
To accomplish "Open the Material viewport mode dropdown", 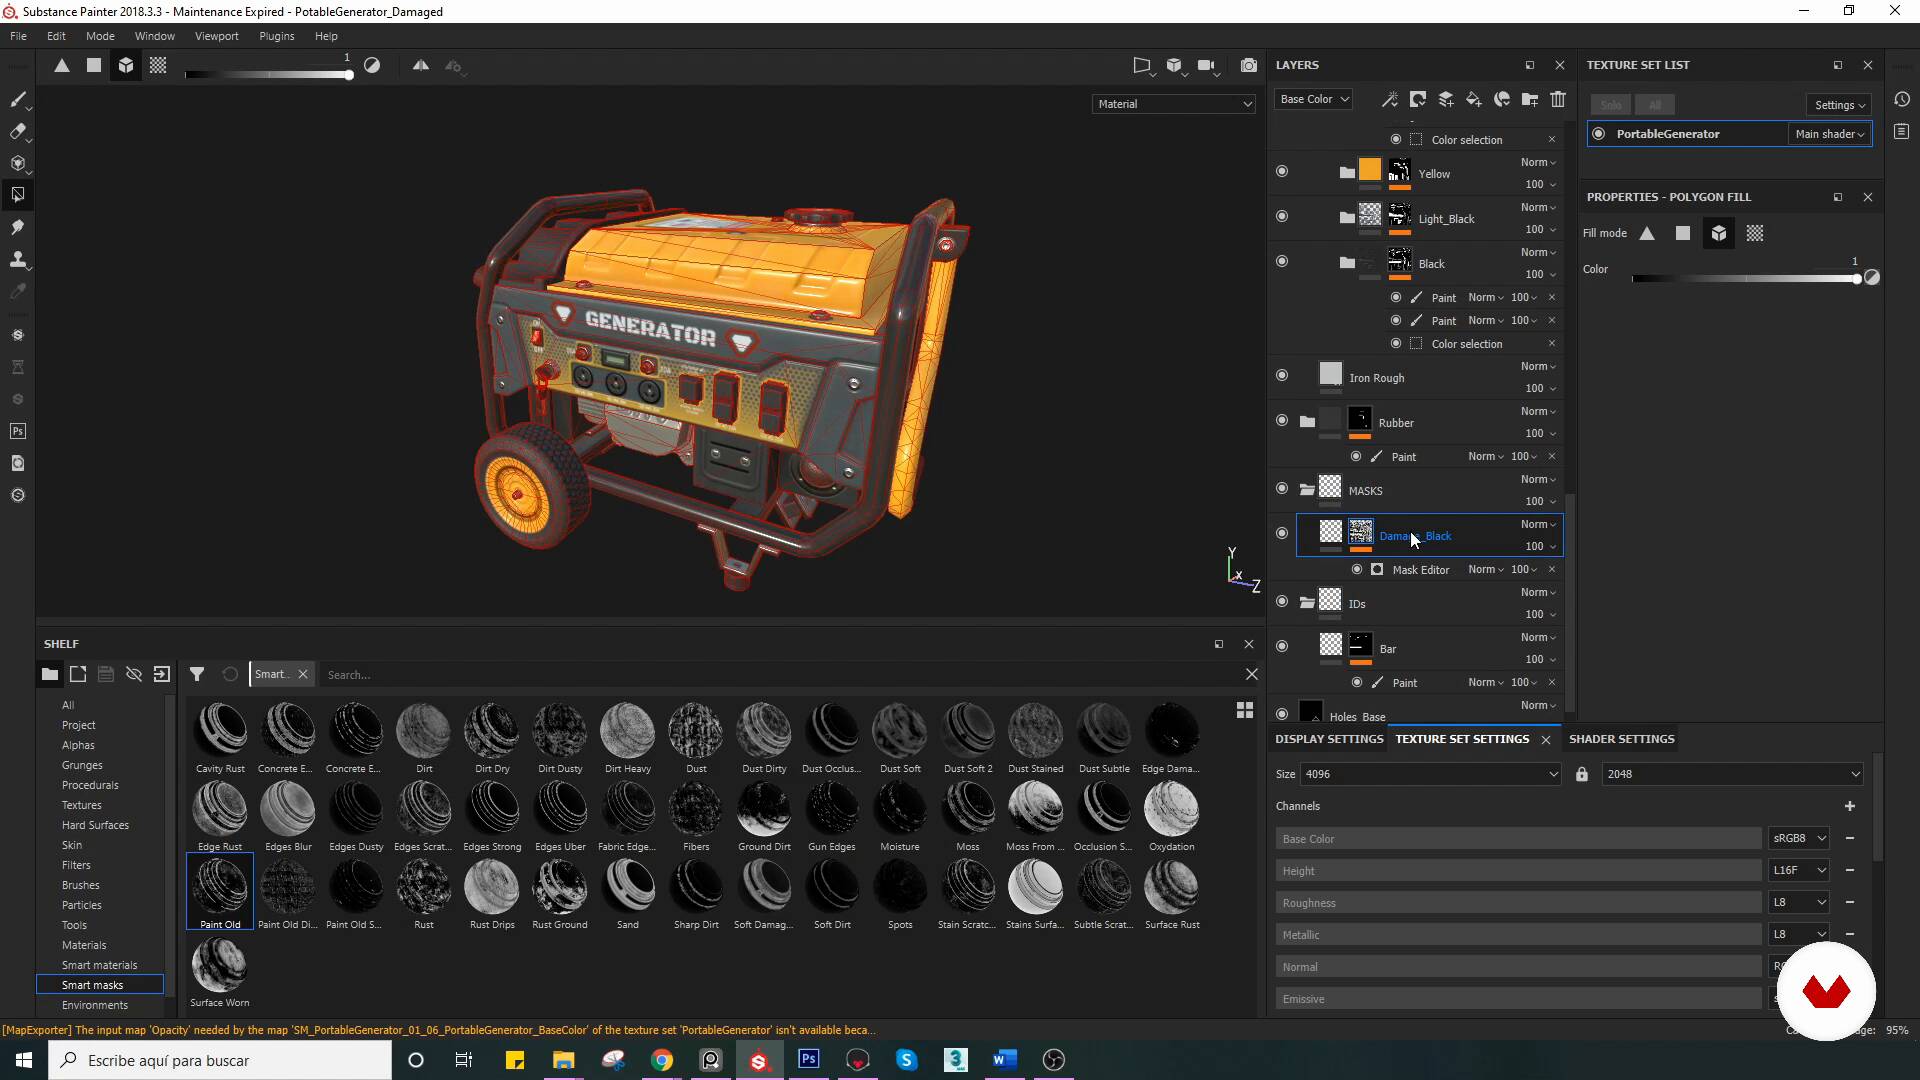I will pyautogui.click(x=1174, y=104).
